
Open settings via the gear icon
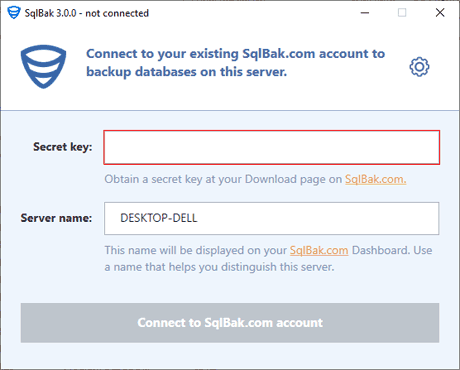(419, 67)
